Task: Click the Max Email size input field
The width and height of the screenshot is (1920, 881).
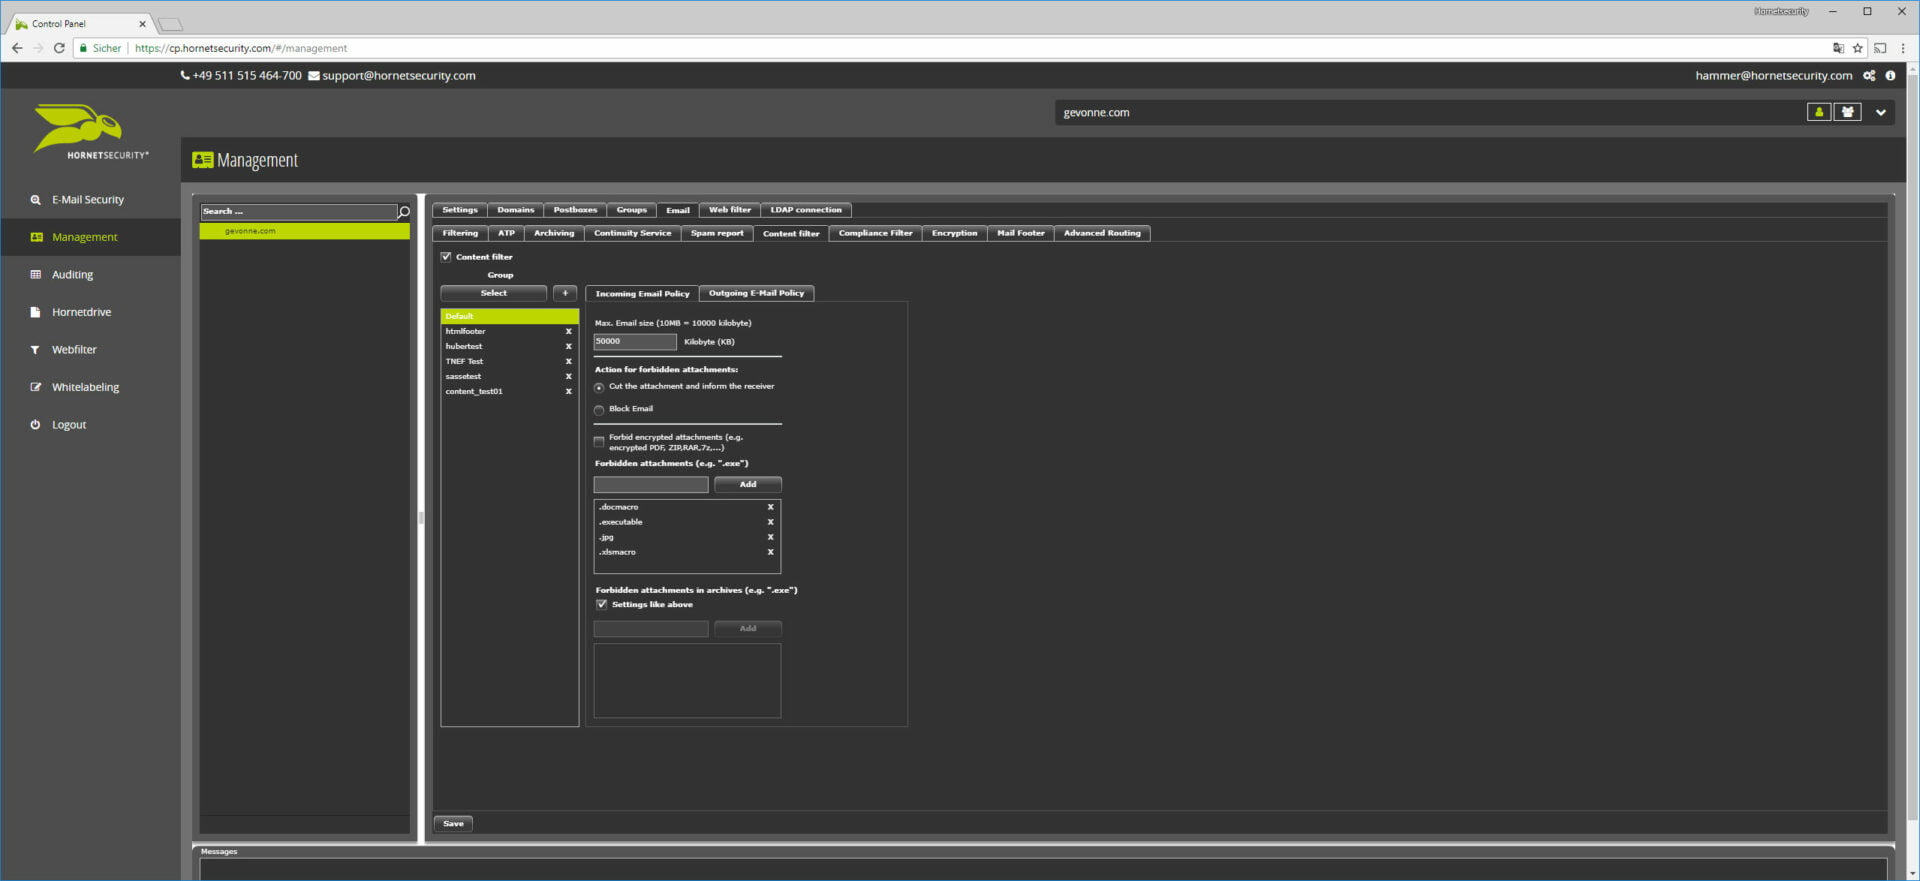Action: click(635, 342)
